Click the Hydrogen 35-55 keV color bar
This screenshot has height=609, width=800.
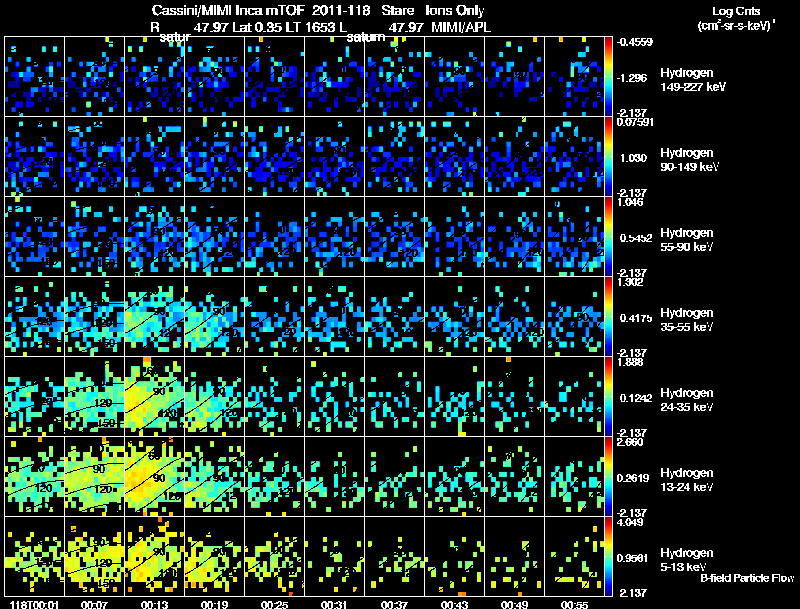pyautogui.click(x=608, y=317)
